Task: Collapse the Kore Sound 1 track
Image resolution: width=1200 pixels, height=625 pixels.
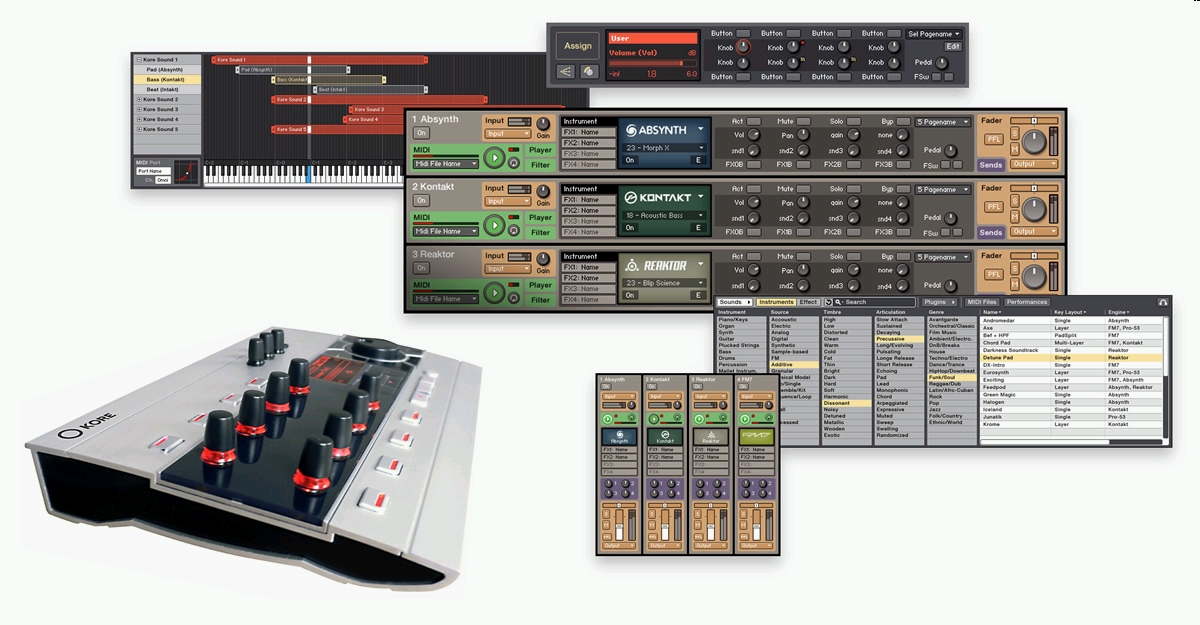Action: click(139, 59)
